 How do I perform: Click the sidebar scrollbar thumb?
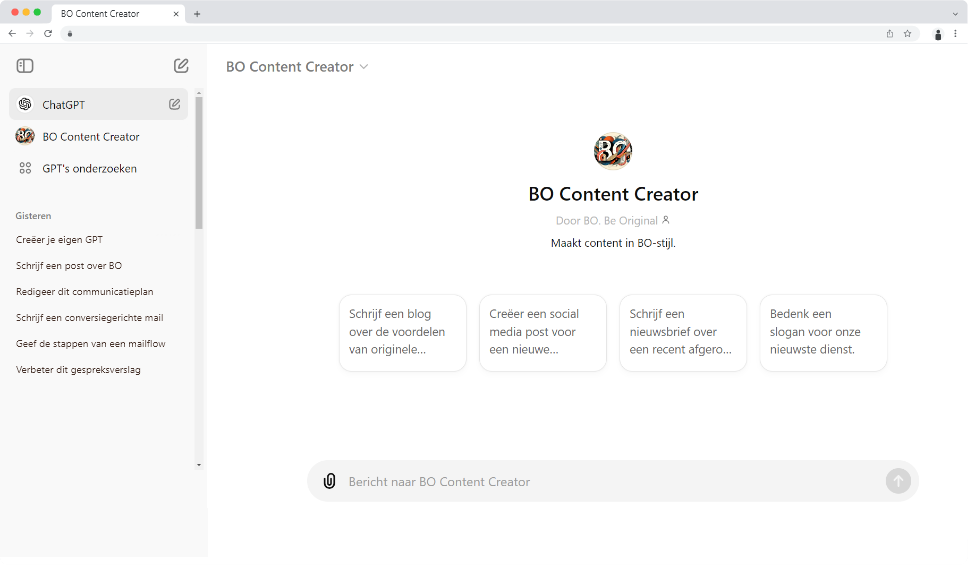pos(199,162)
